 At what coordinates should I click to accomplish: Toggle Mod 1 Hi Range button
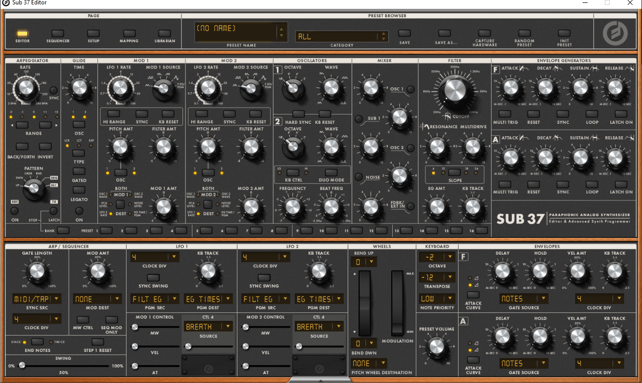tap(113, 114)
